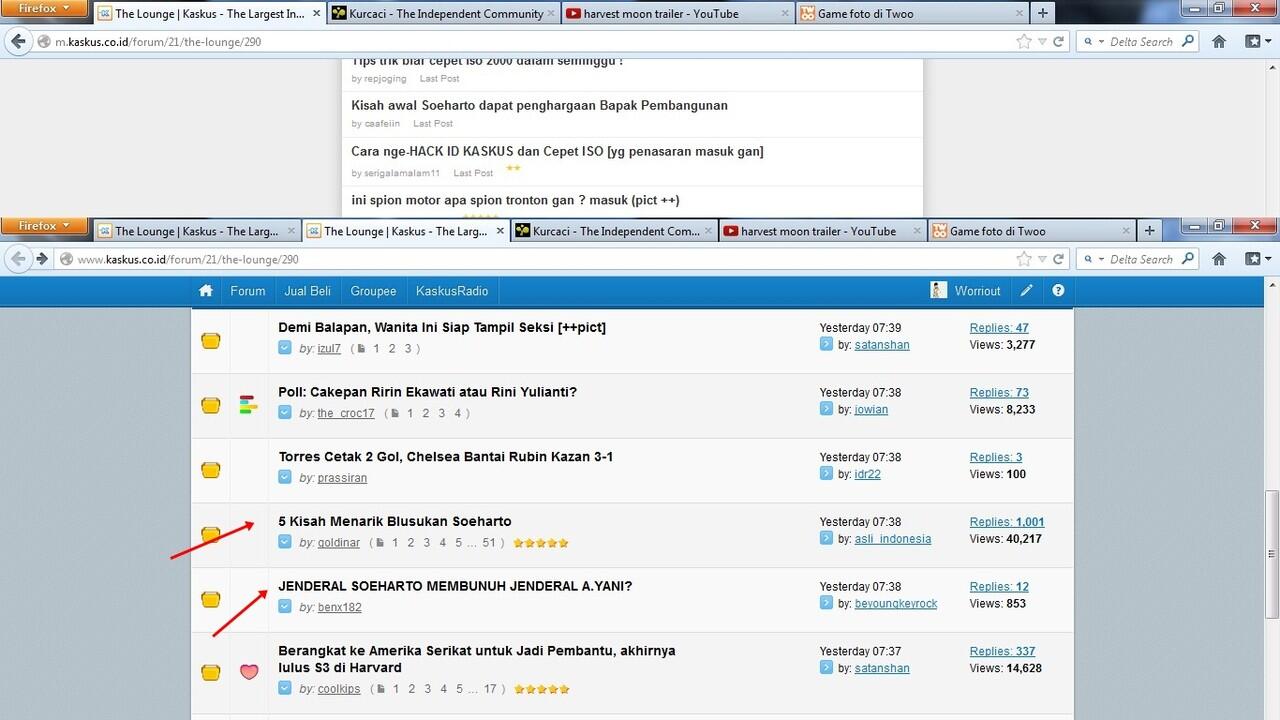The width and height of the screenshot is (1280, 720).
Task: Click the Worriout user avatar image
Action: coord(938,290)
